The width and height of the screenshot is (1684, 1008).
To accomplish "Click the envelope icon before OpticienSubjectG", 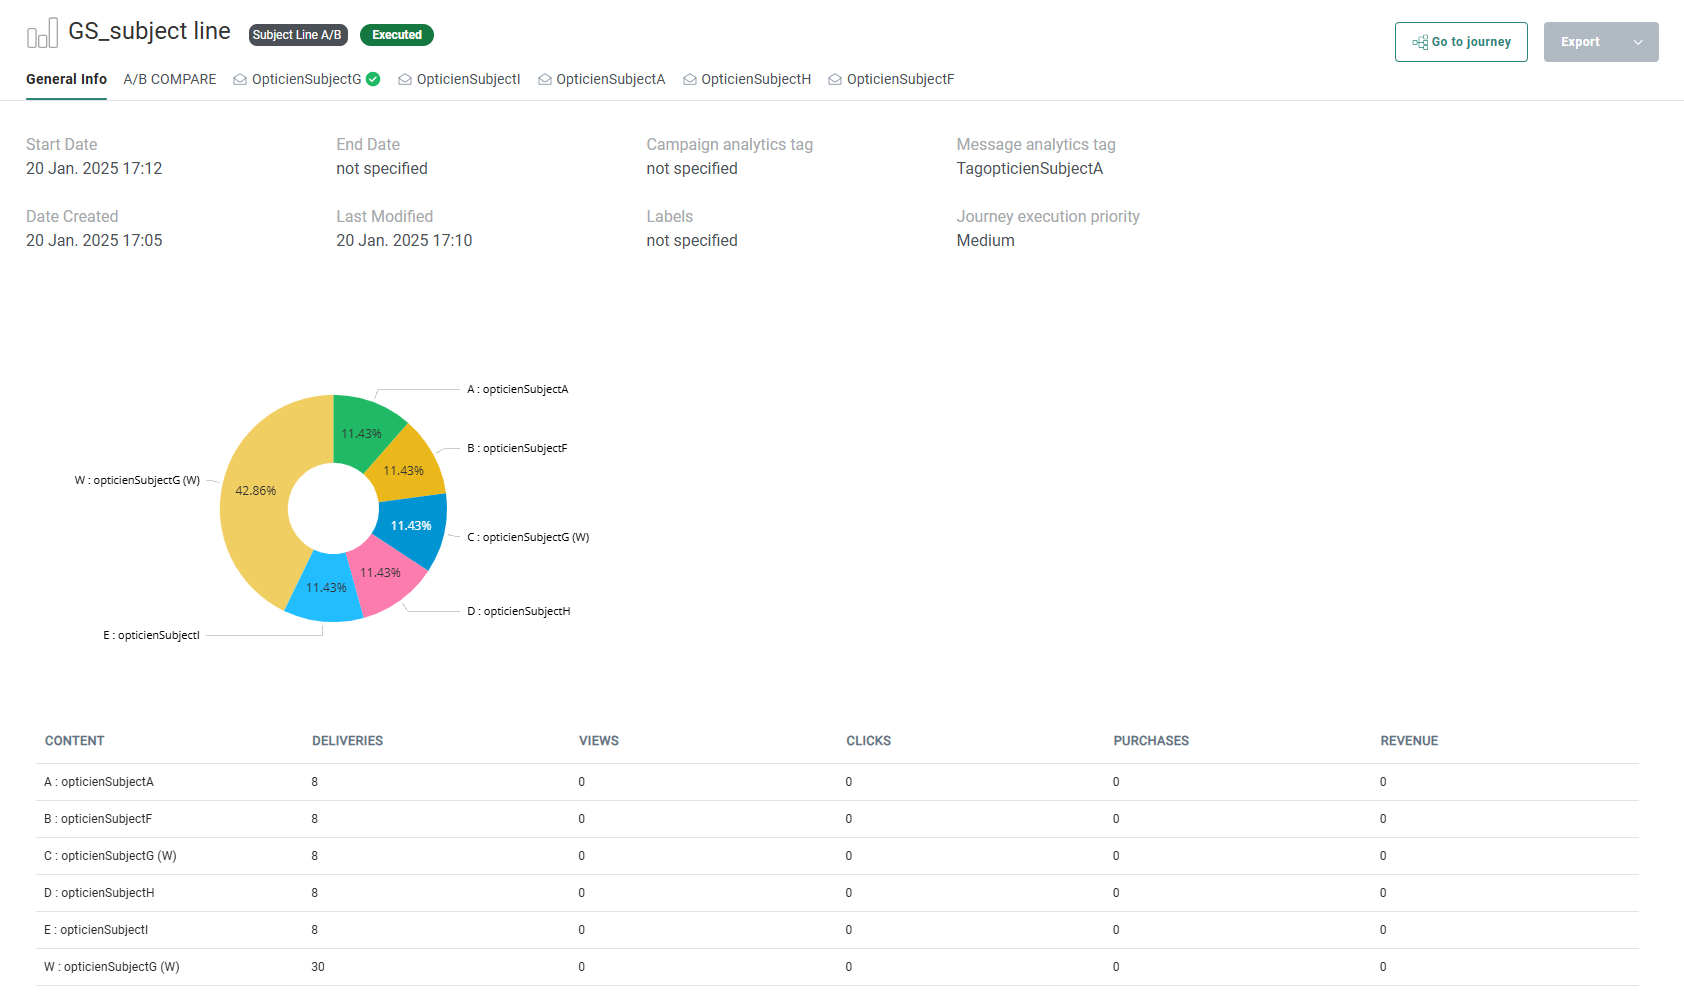I will (240, 80).
